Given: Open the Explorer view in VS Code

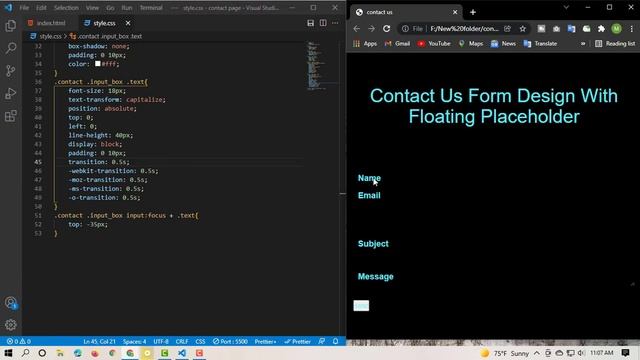Looking at the screenshot, I should [11, 26].
